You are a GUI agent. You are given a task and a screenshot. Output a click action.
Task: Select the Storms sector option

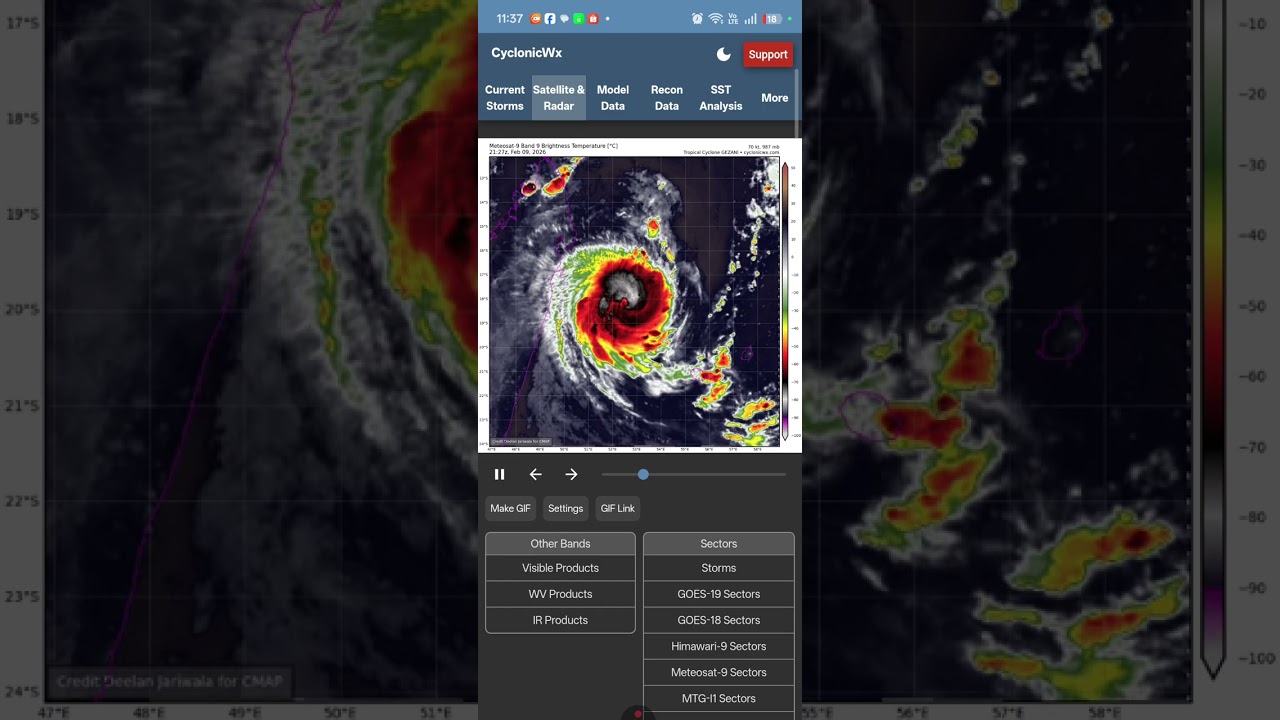point(719,568)
